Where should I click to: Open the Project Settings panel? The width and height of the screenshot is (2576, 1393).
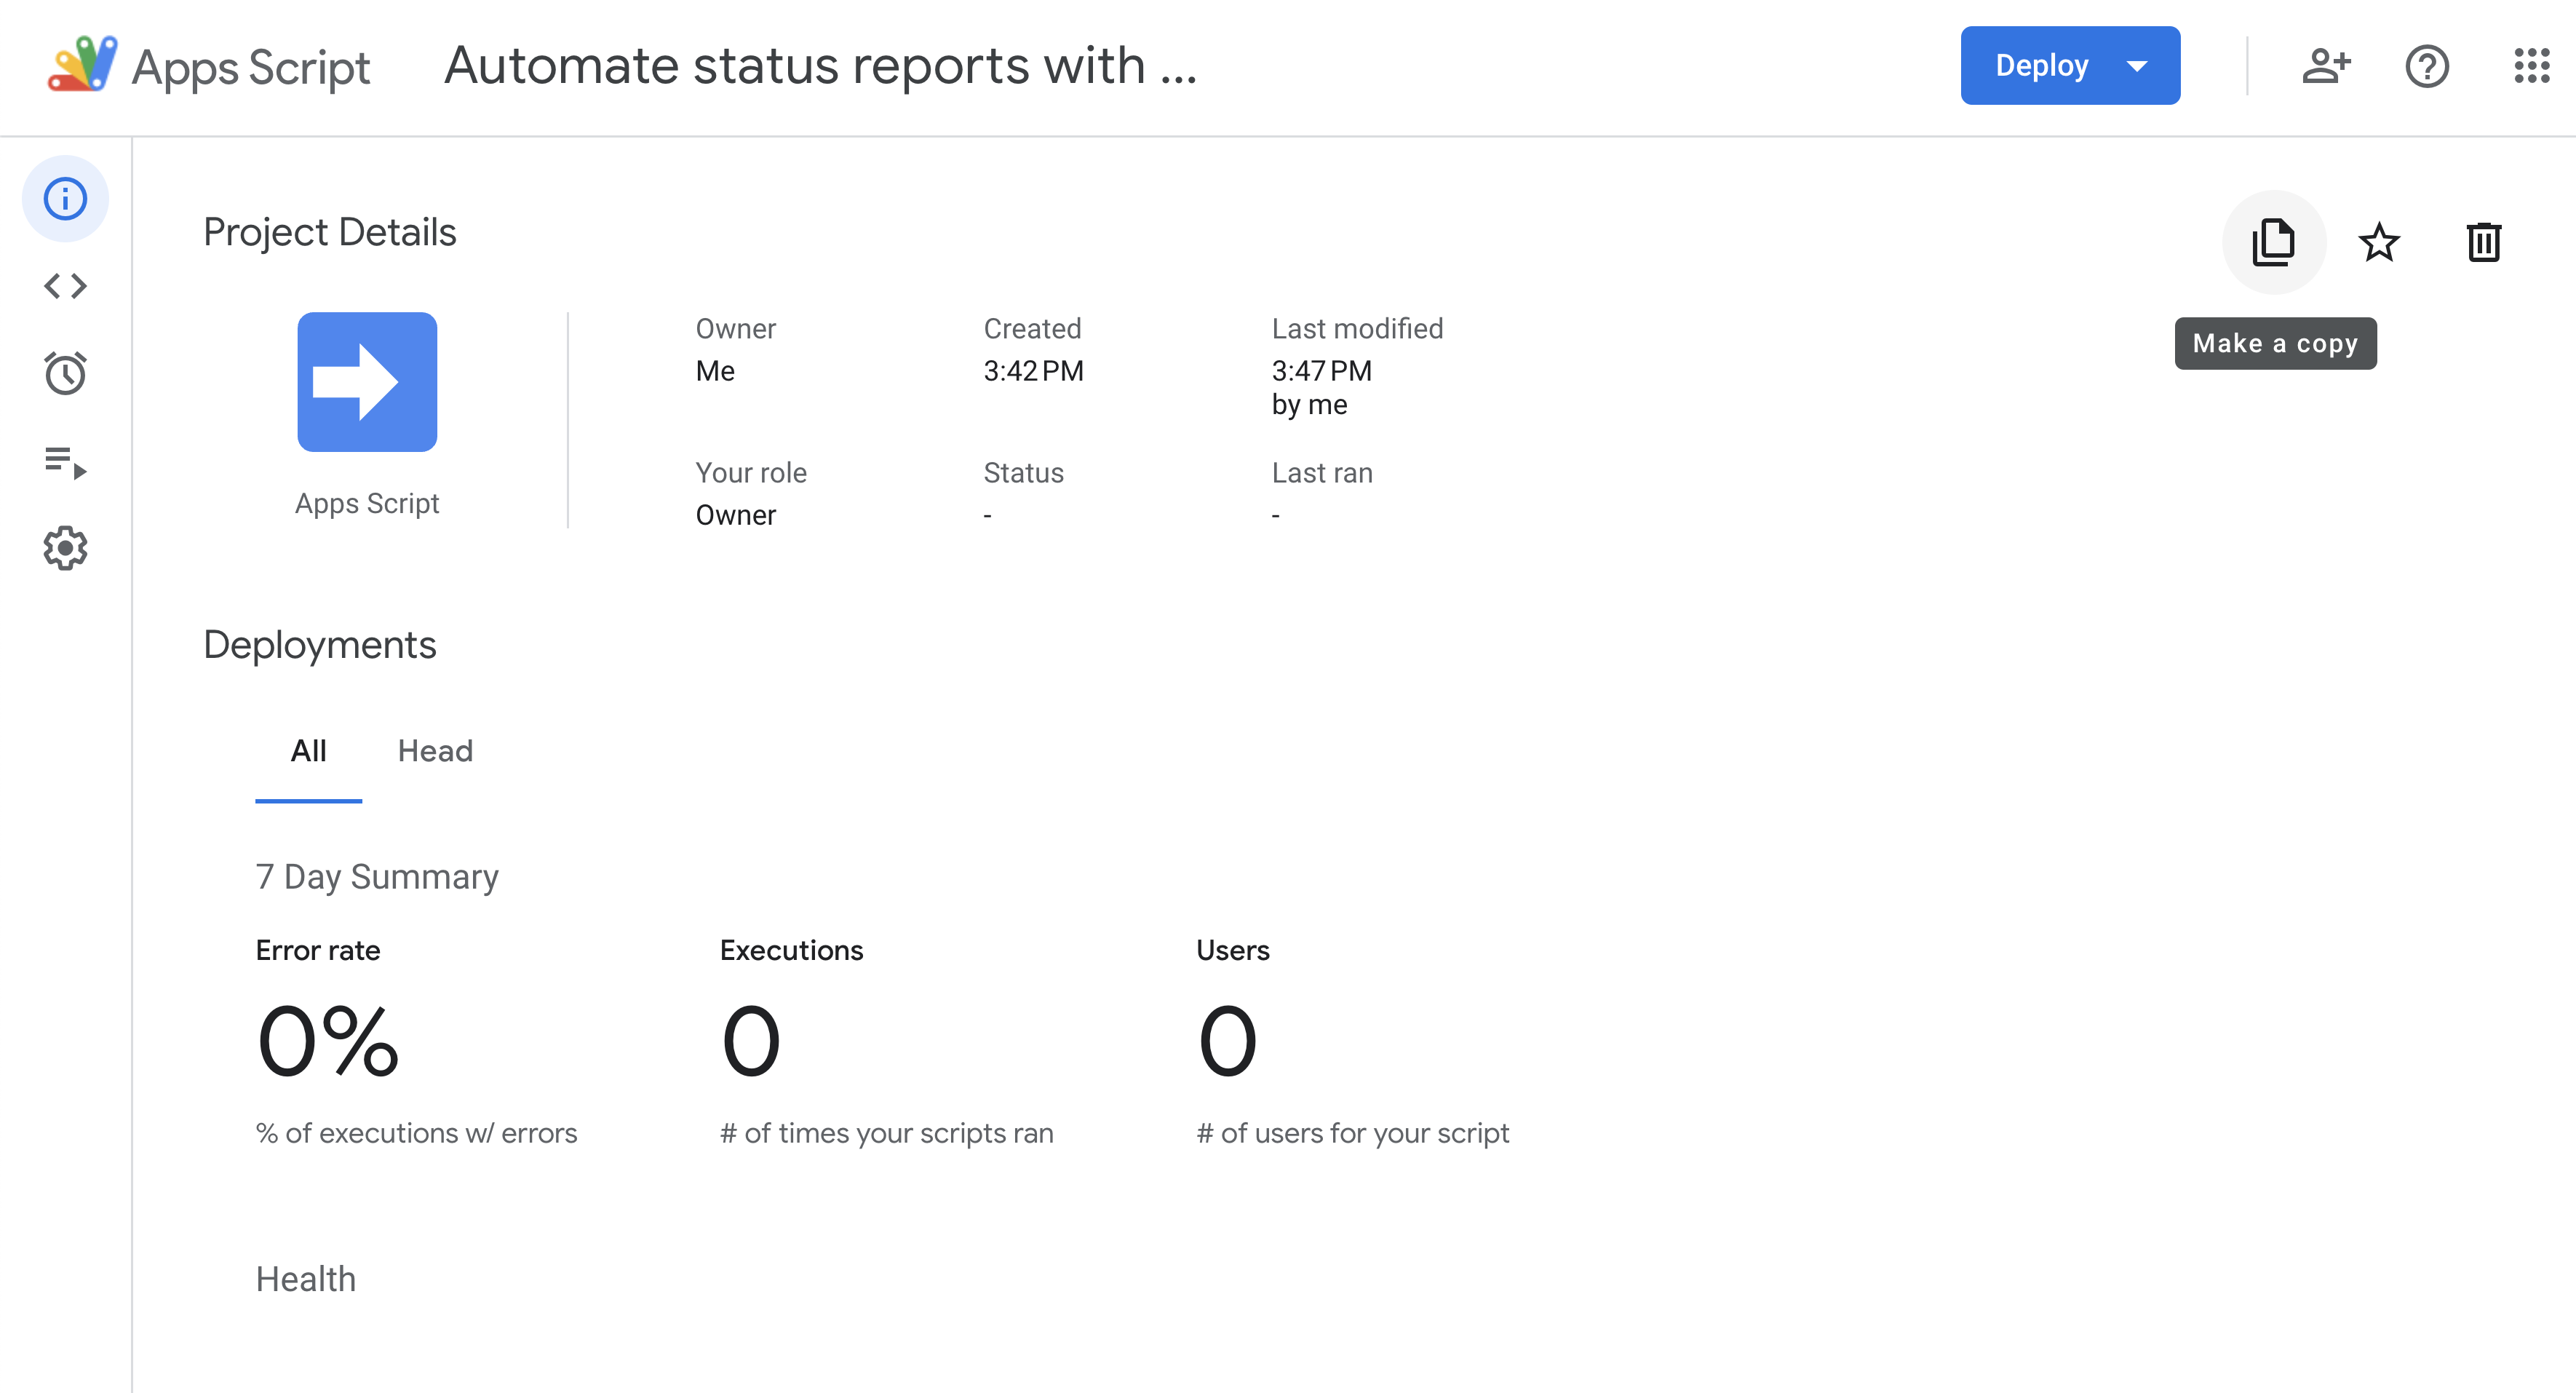click(x=65, y=547)
